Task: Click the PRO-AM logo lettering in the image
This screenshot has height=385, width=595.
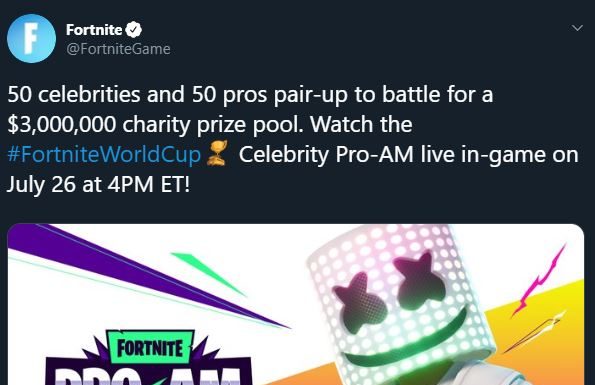Action: [148, 376]
